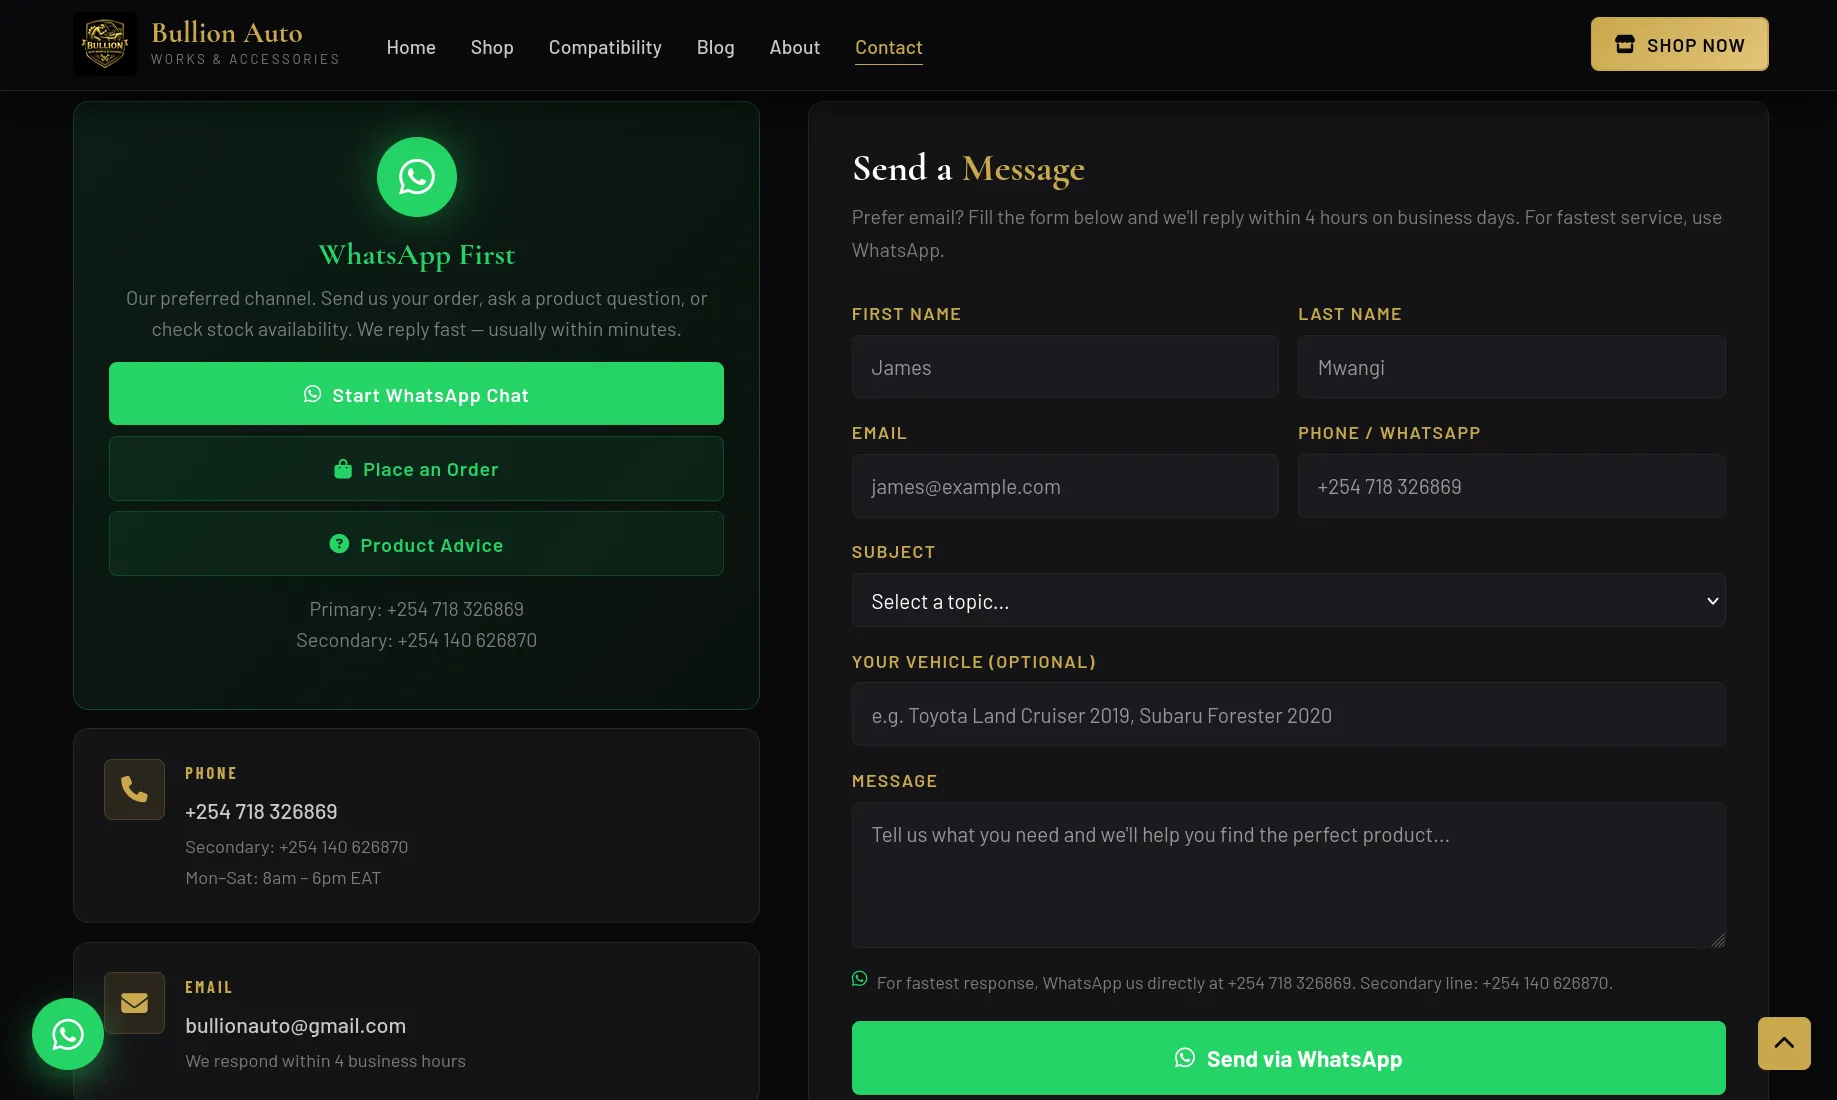
Task: Select the About menu item
Action: (x=793, y=47)
